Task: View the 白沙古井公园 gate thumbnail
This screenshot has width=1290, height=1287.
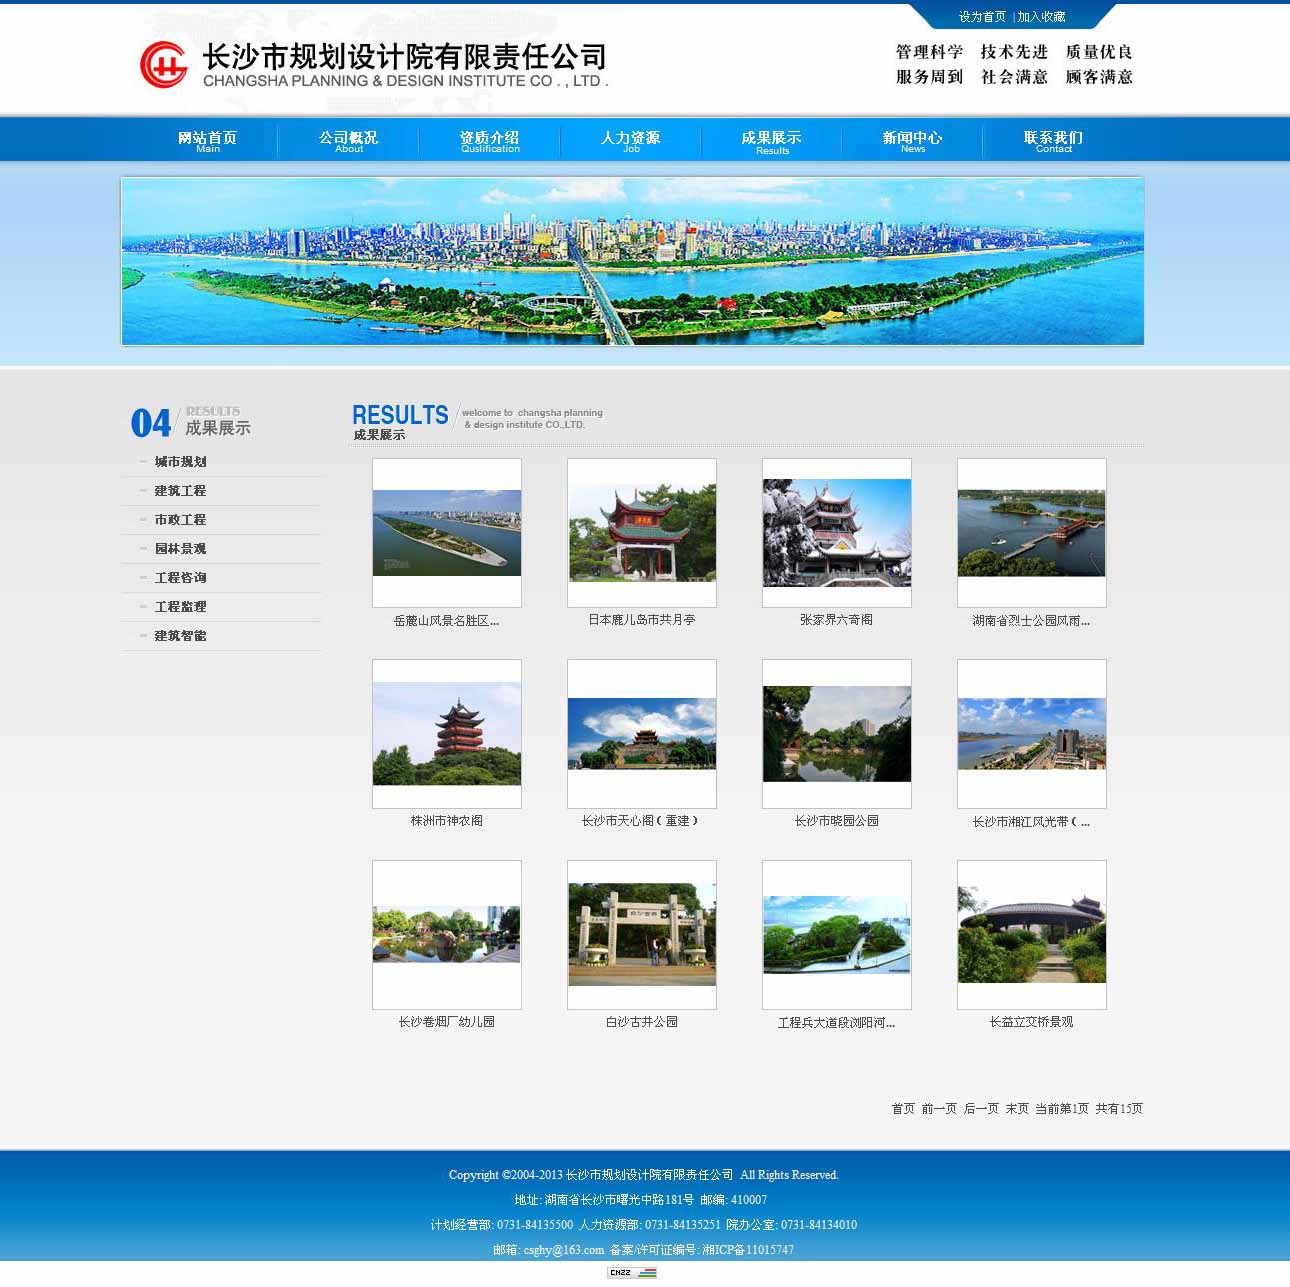Action: coord(641,935)
